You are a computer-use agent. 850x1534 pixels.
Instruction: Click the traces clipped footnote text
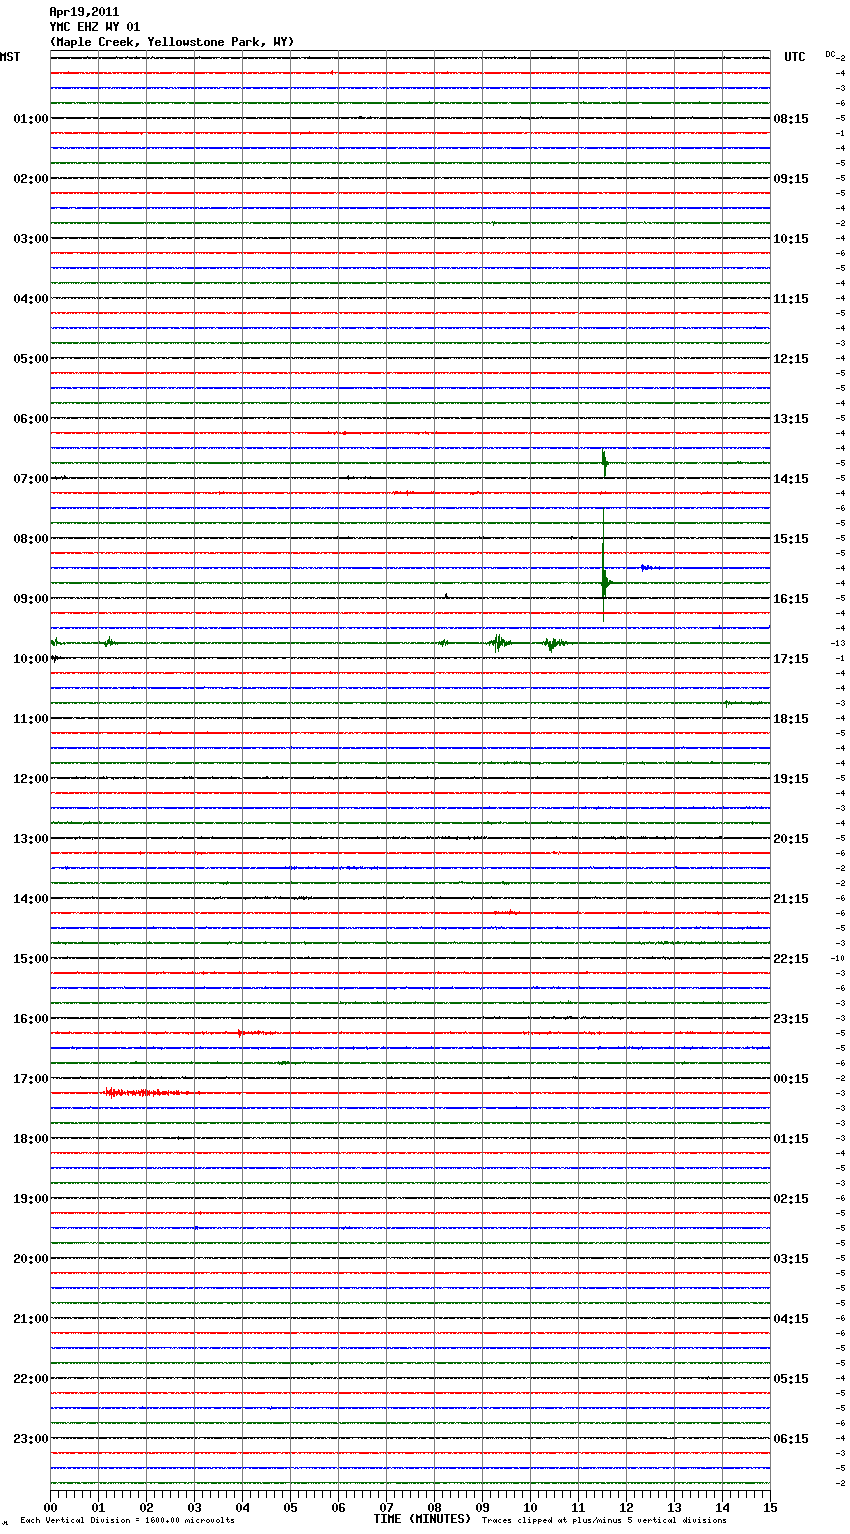coord(604,1521)
